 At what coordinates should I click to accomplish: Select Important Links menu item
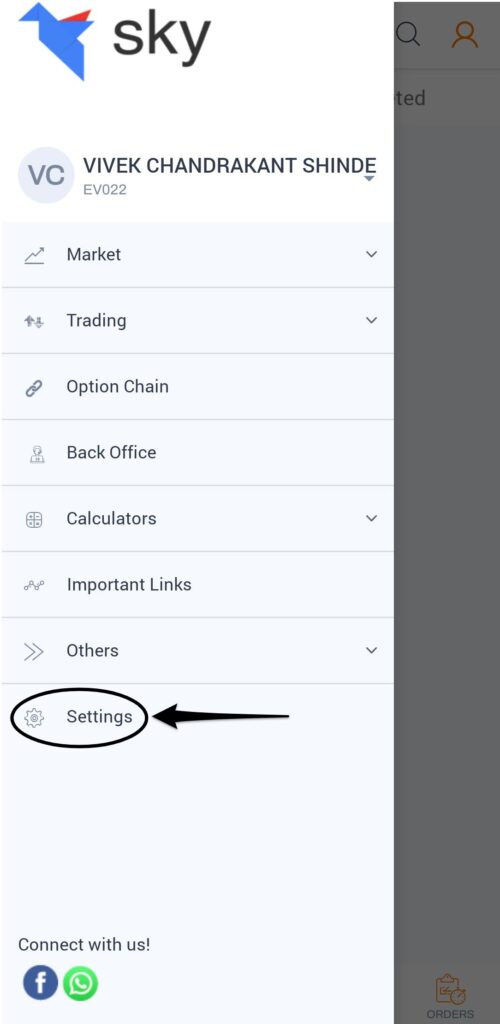pos(198,584)
